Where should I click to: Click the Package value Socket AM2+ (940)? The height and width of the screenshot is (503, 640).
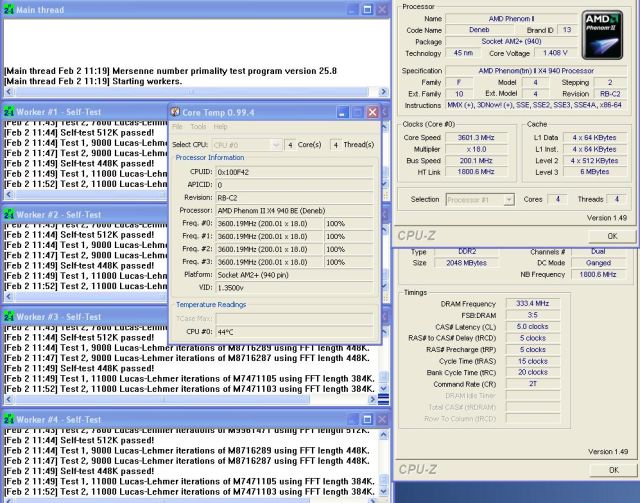point(511,41)
